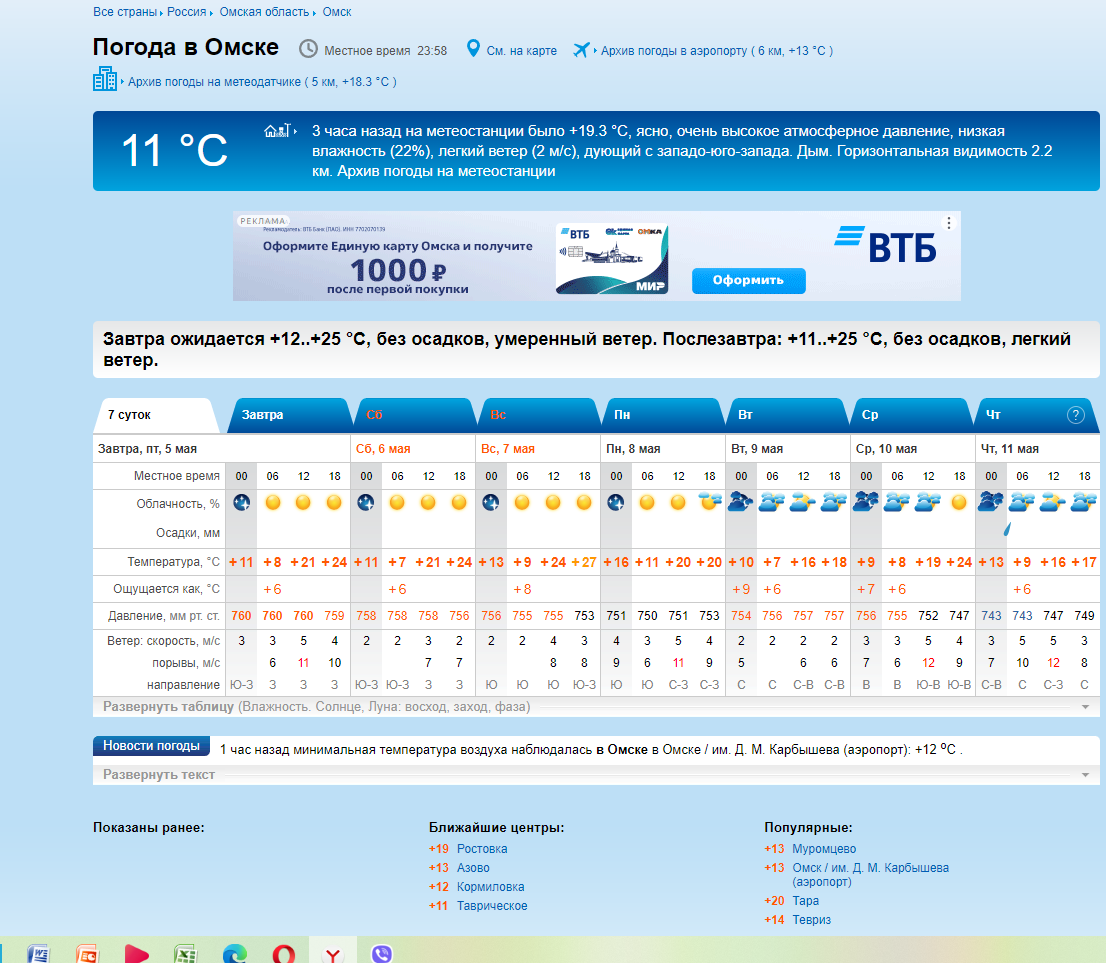Image resolution: width=1106 pixels, height=963 pixels.
Task: Open См. на карте link
Action: [521, 51]
